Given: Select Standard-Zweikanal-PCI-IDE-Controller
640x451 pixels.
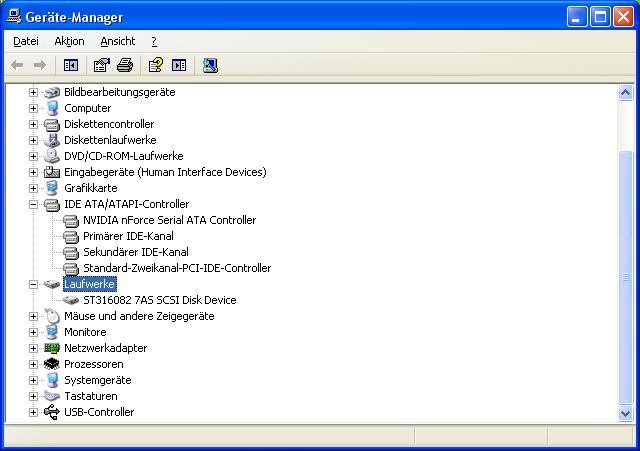Looking at the screenshot, I should [177, 268].
